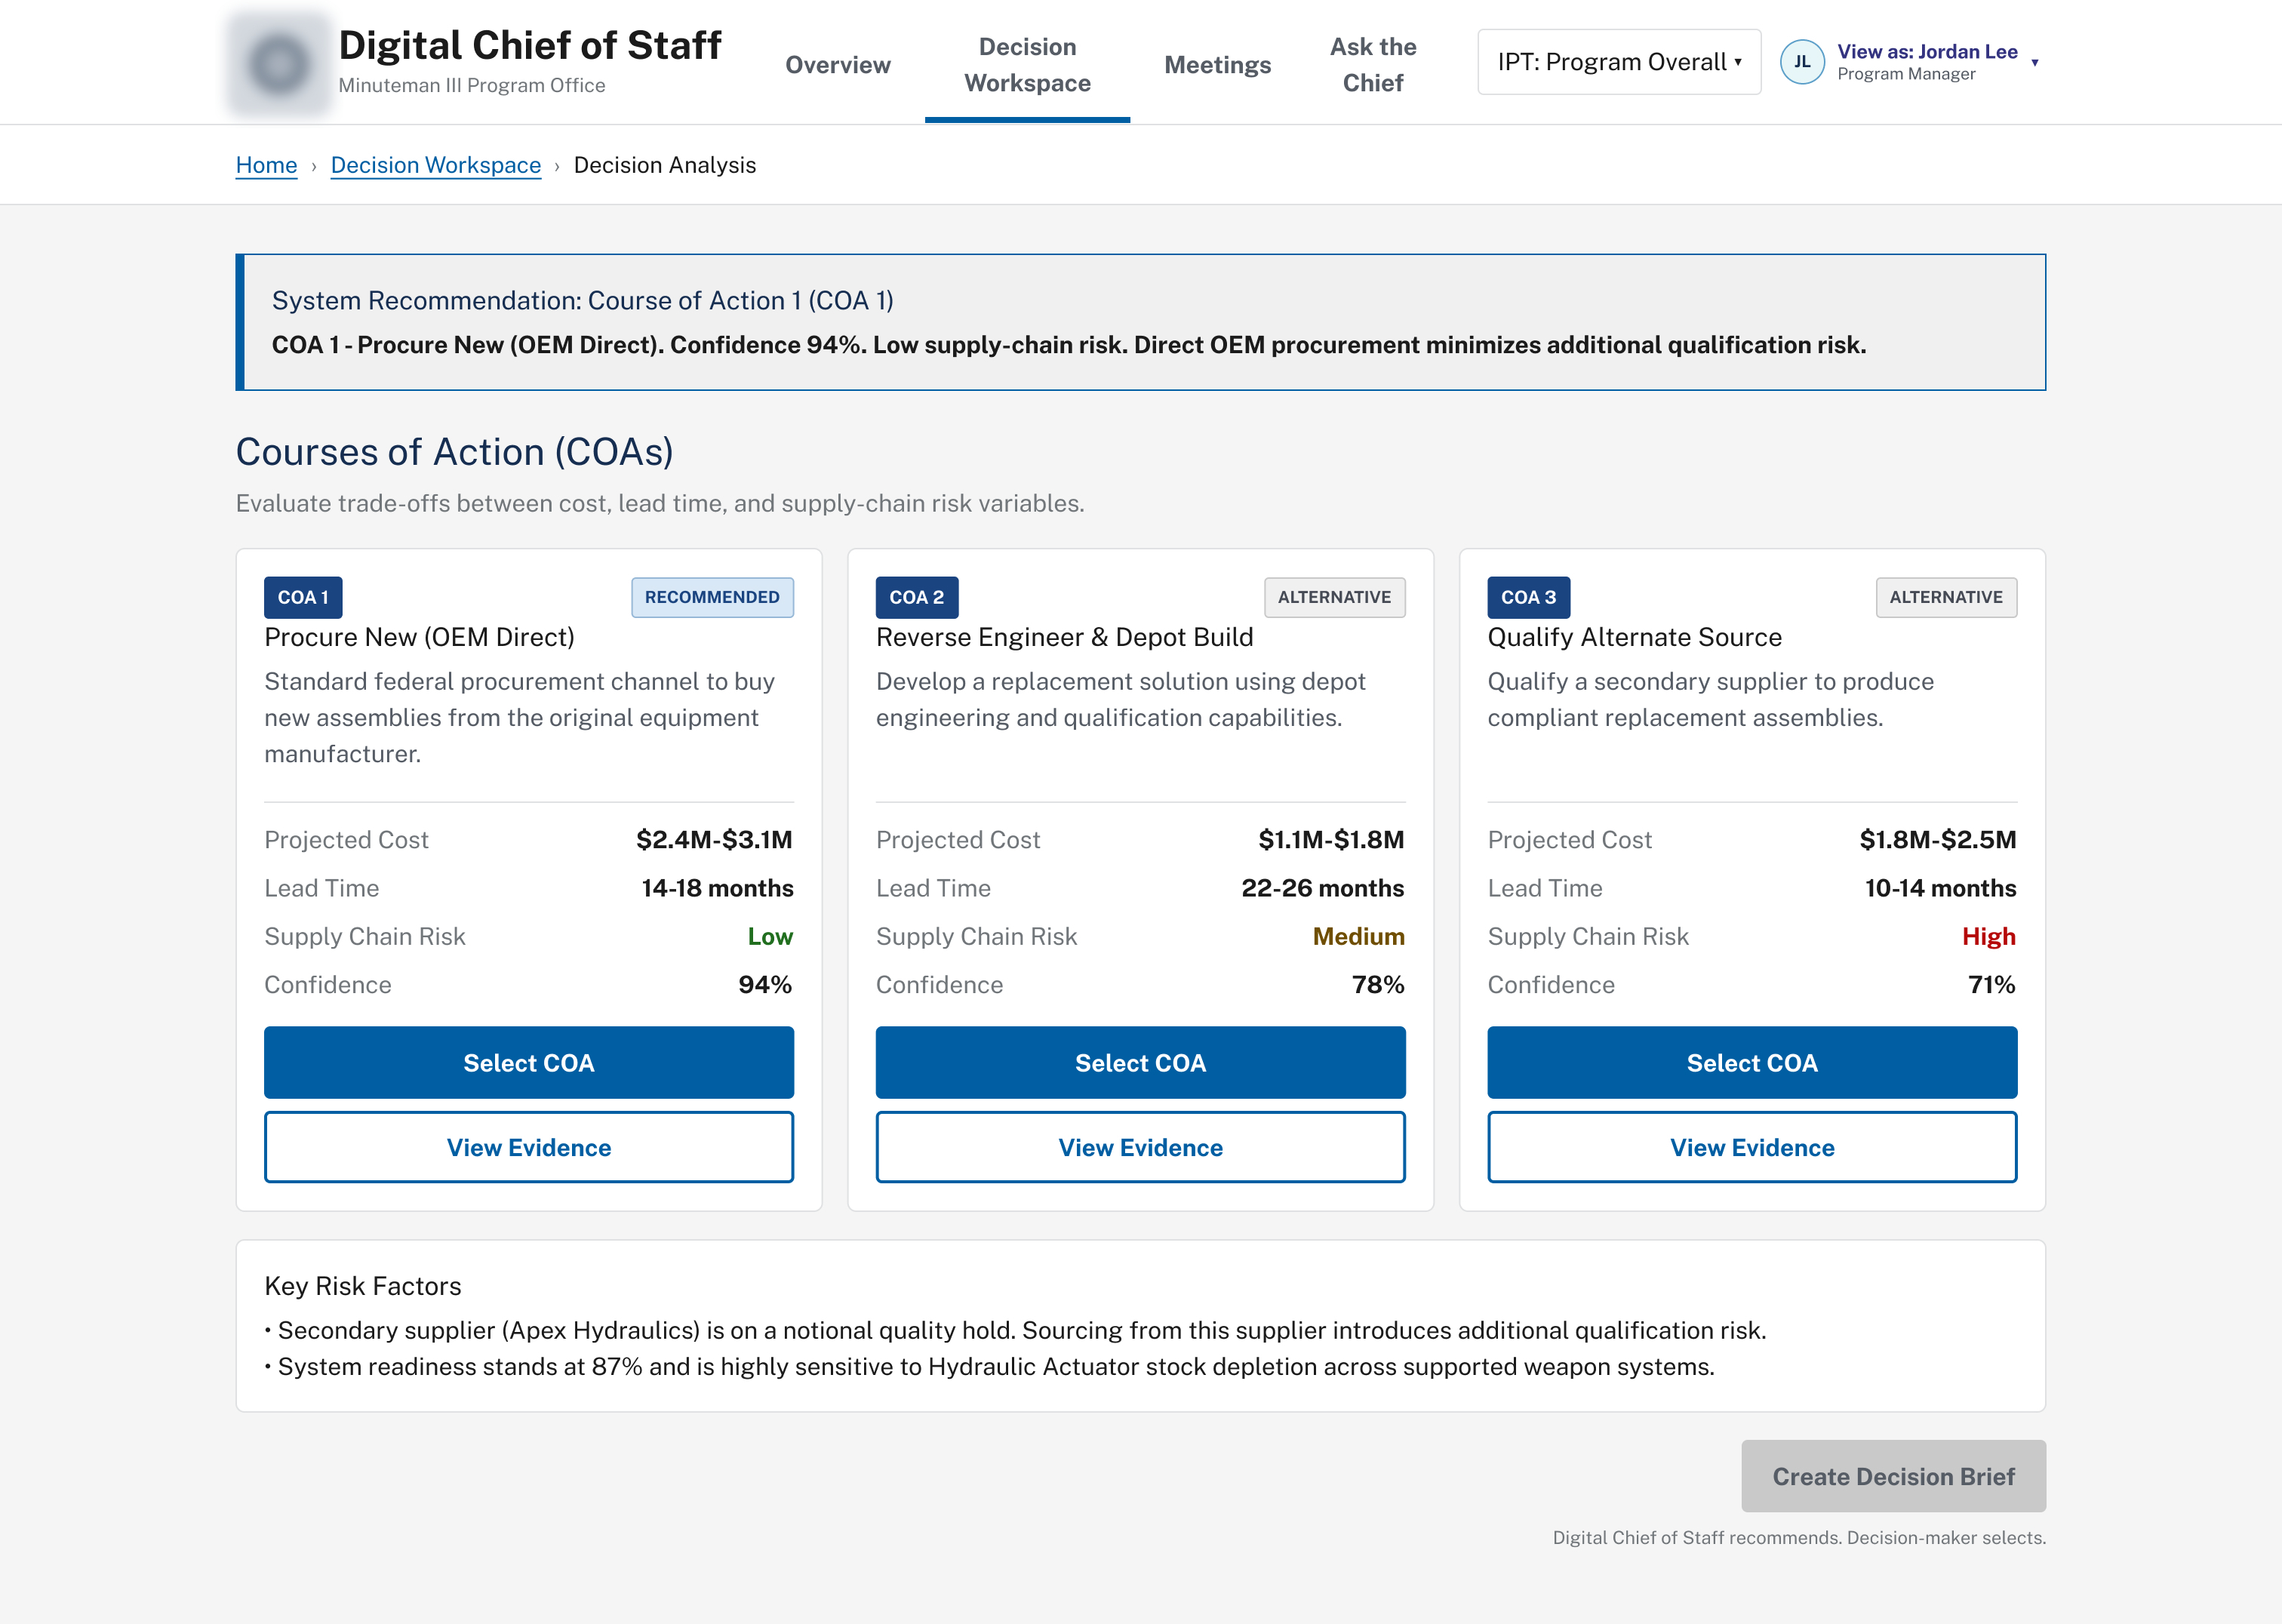The image size is (2282, 1624).
Task: Click the $1.1M-$1.8M projected cost value
Action: (1331, 839)
